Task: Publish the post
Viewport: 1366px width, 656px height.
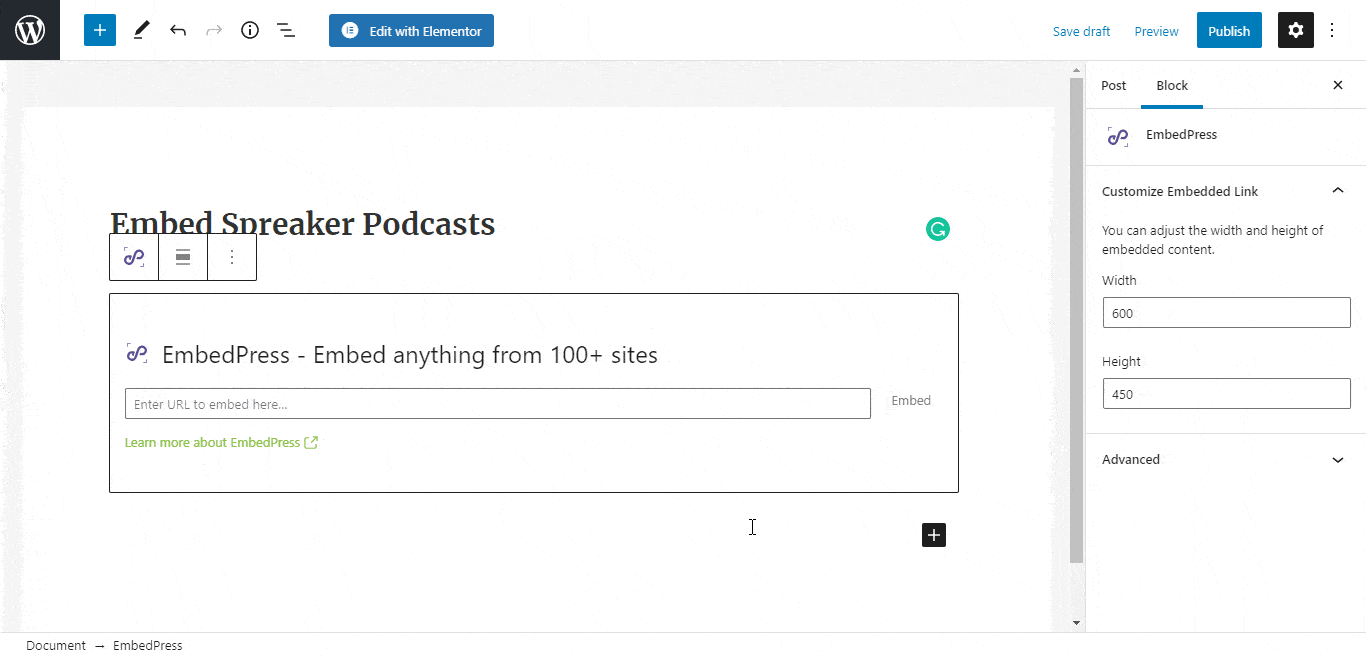Action: (x=1229, y=30)
